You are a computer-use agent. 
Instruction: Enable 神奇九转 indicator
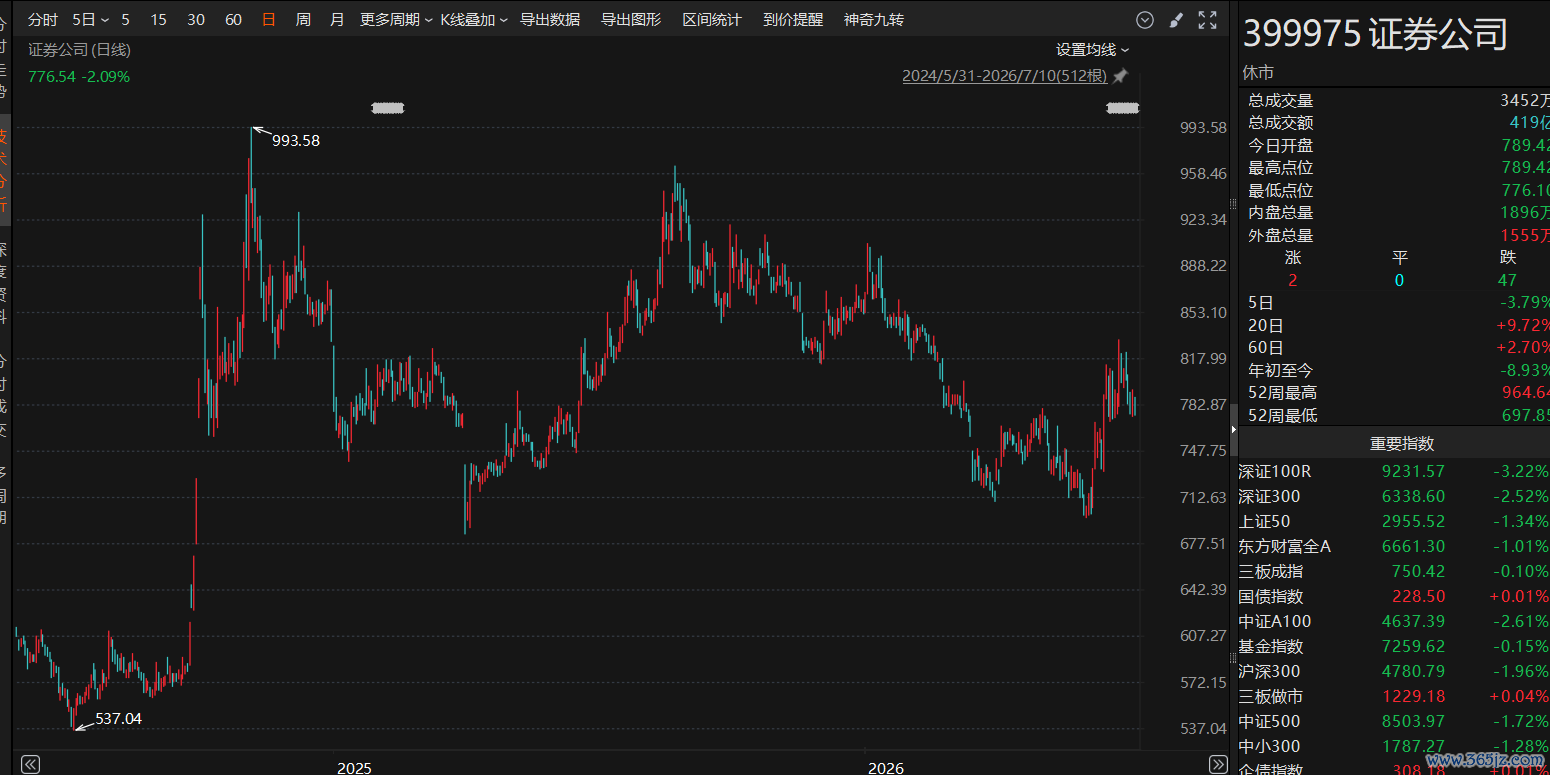tap(874, 20)
